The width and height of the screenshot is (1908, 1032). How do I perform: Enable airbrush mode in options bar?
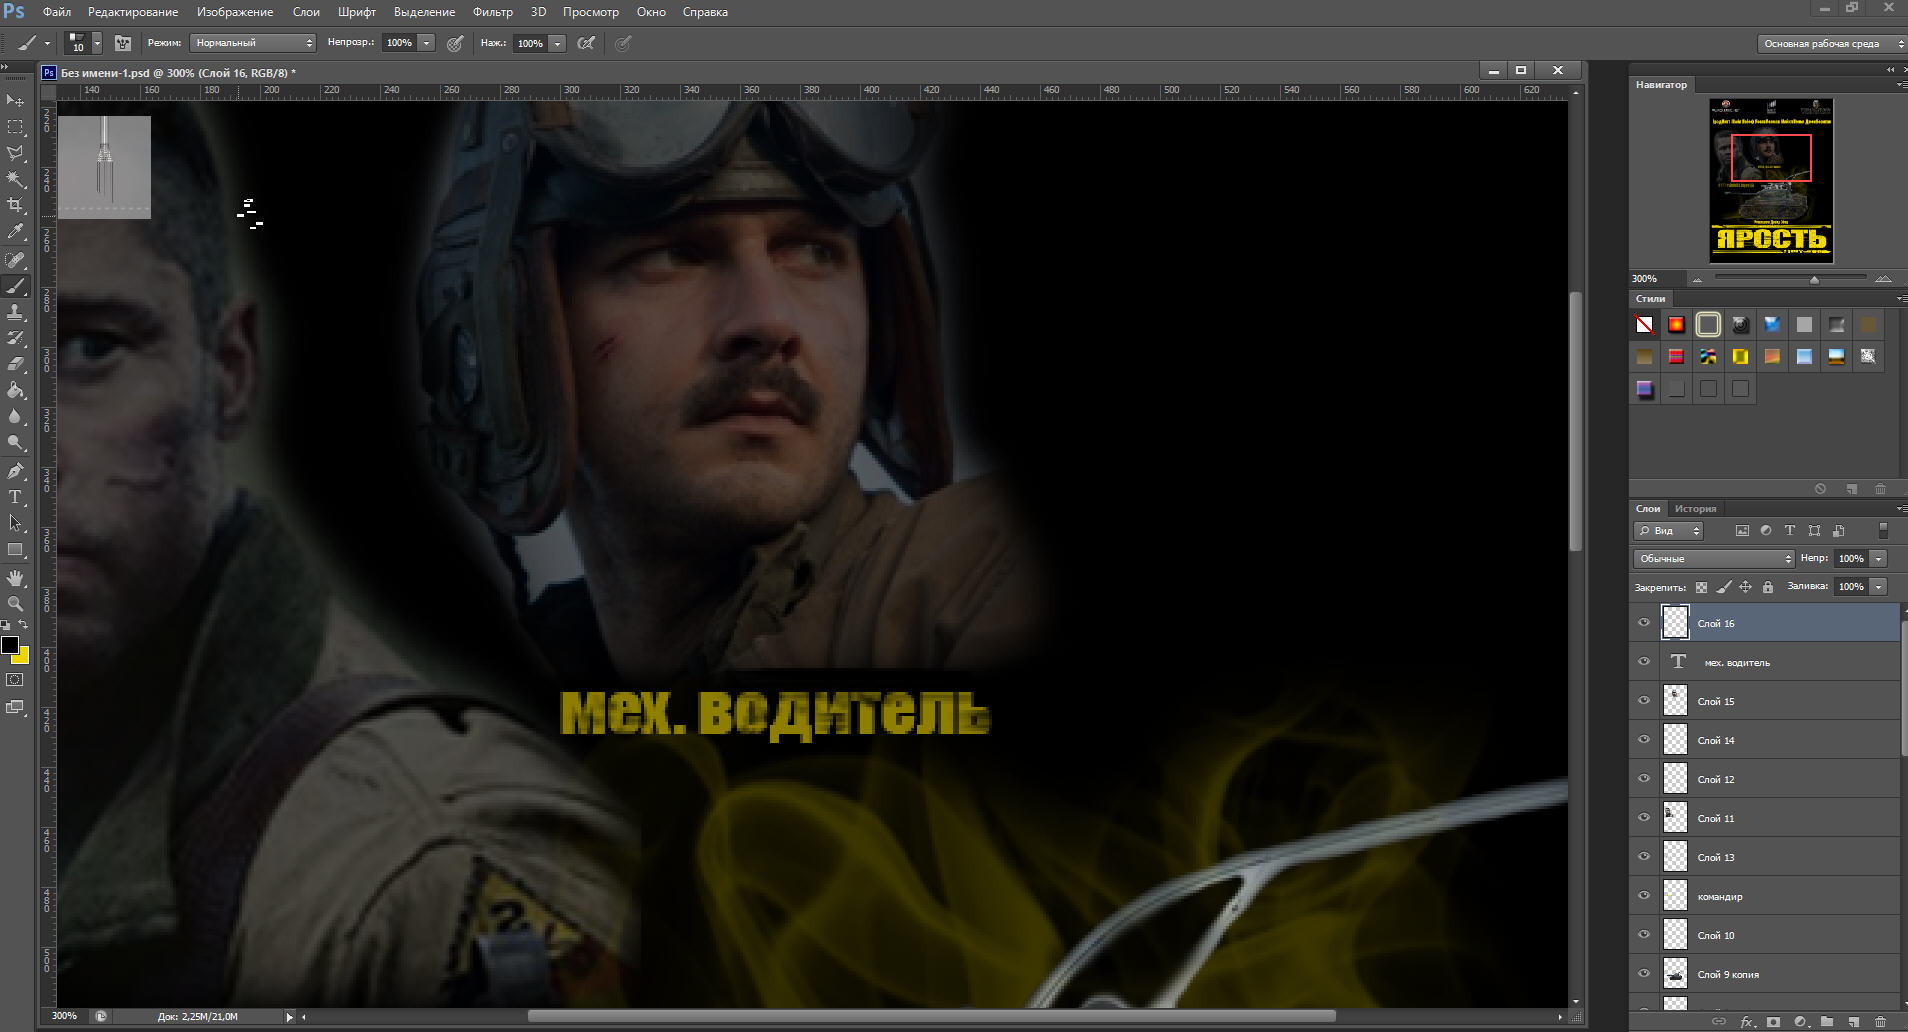pyautogui.click(x=587, y=43)
